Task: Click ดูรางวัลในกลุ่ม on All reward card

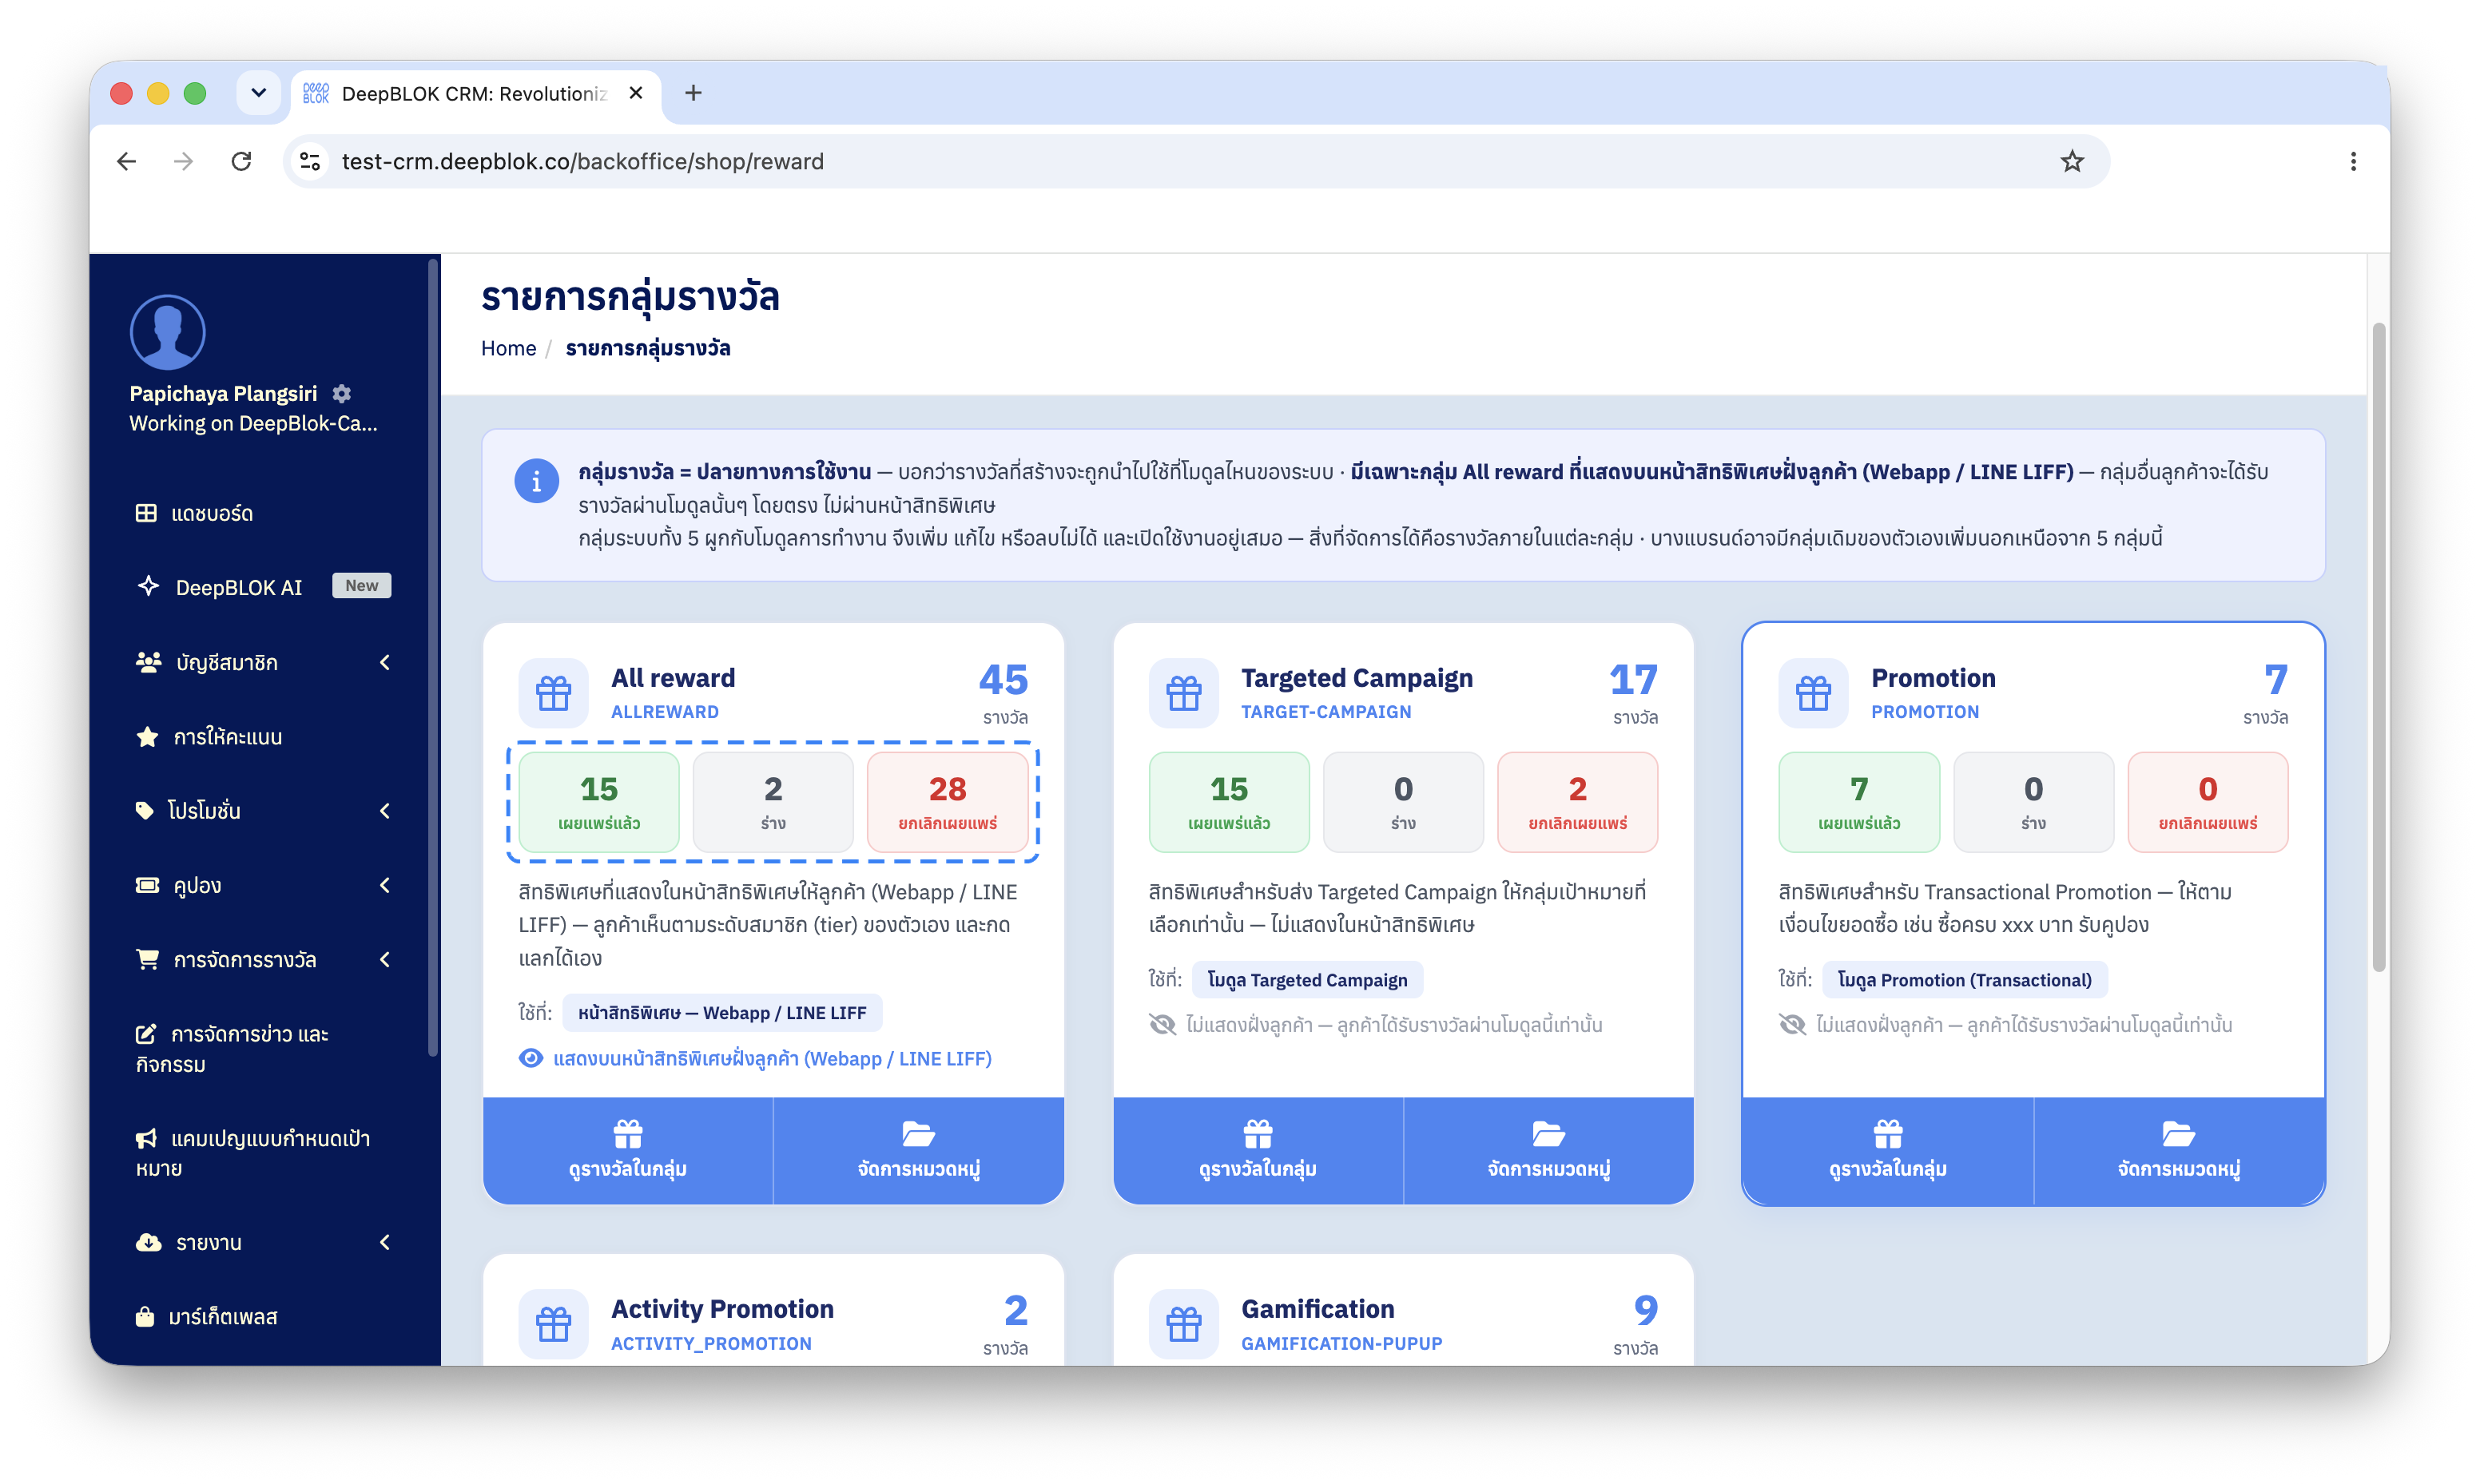Action: click(628, 1150)
